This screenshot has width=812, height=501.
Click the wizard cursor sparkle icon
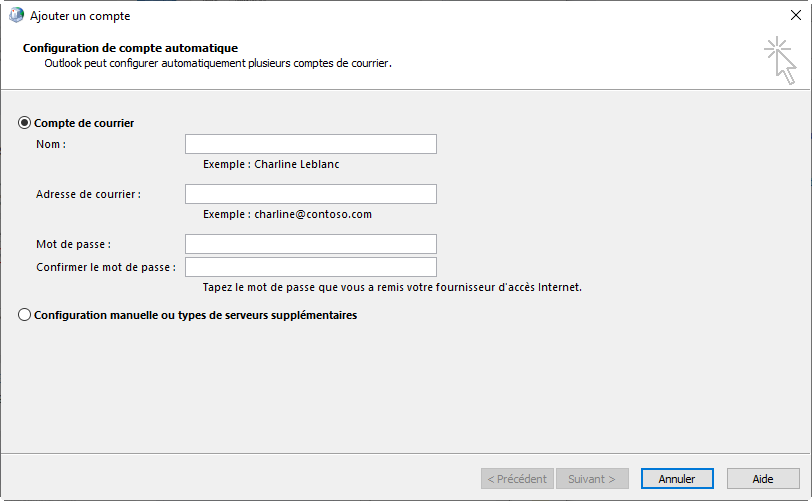[x=781, y=60]
